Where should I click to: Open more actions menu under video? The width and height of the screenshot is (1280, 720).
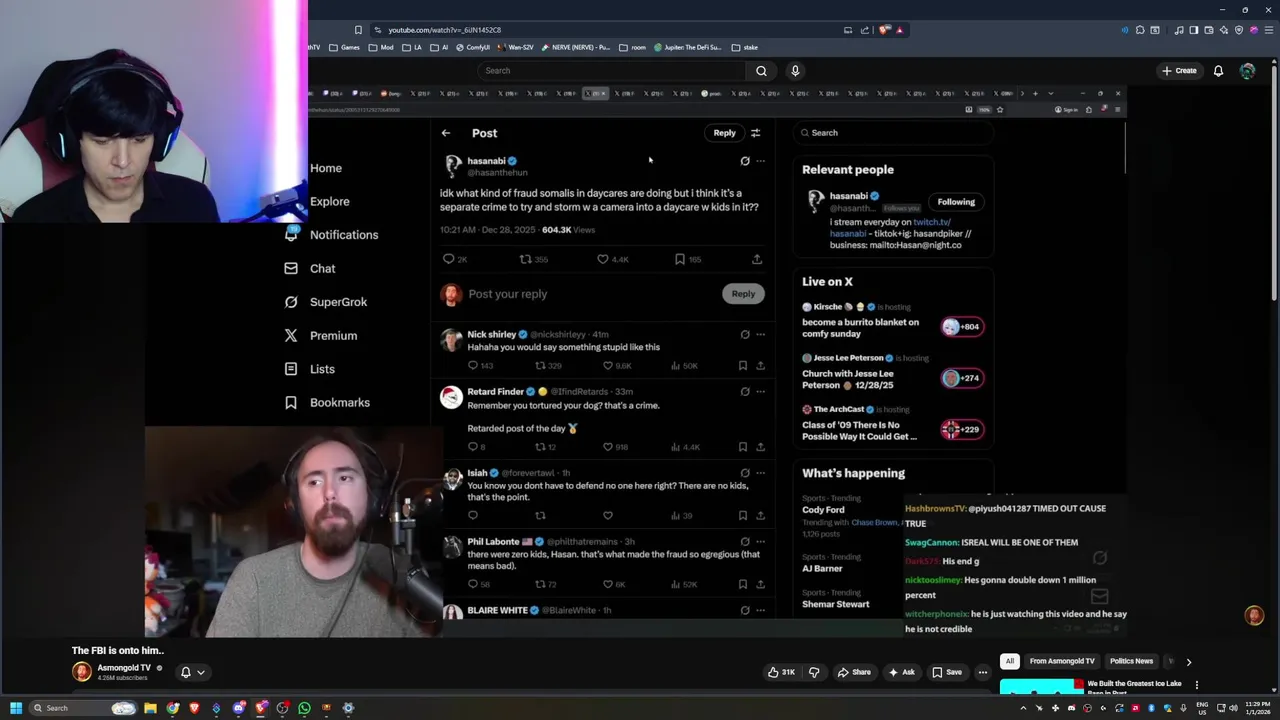(x=983, y=672)
